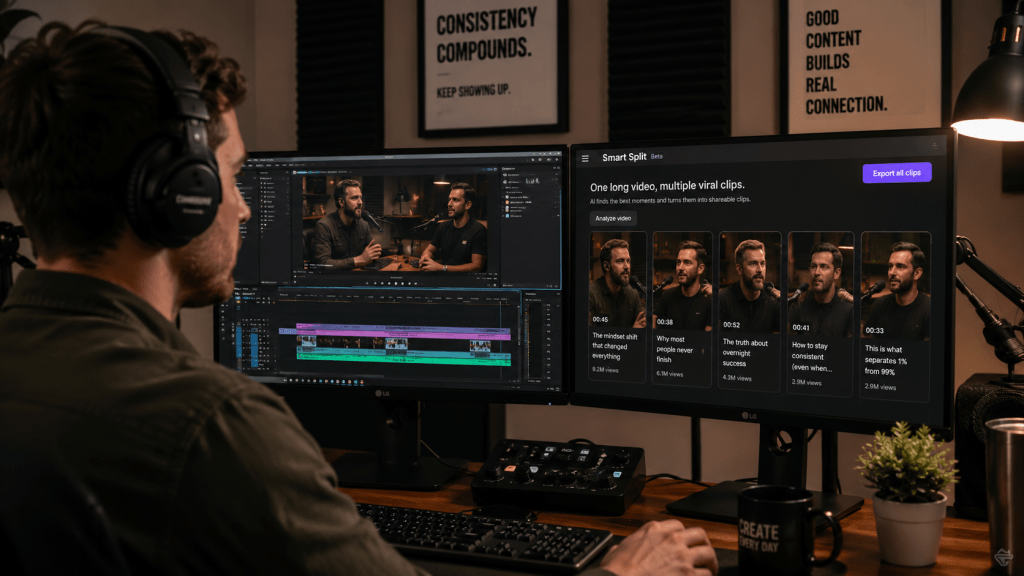Open the 00:41 stay consistent clip thumbnail

pyautogui.click(x=821, y=284)
